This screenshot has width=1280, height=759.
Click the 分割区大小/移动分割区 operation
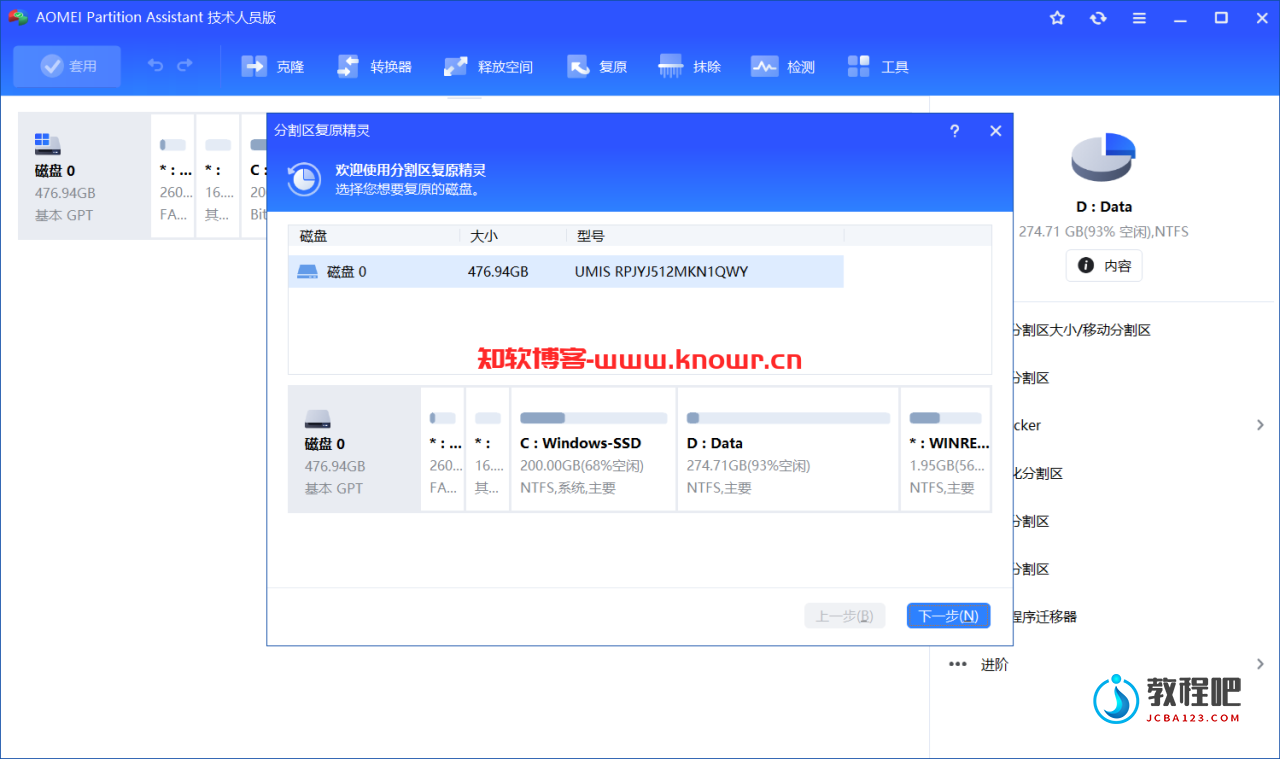tap(1082, 330)
